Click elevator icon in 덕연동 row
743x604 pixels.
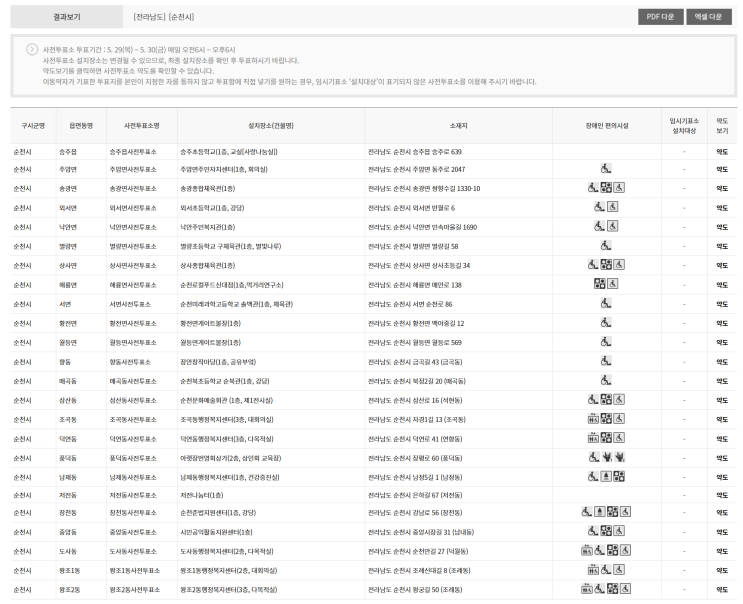(593, 438)
